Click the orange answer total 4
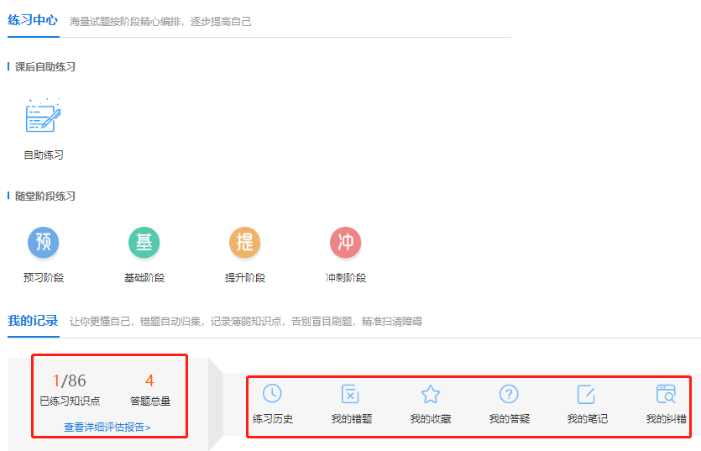The height and width of the screenshot is (451, 701). [149, 381]
